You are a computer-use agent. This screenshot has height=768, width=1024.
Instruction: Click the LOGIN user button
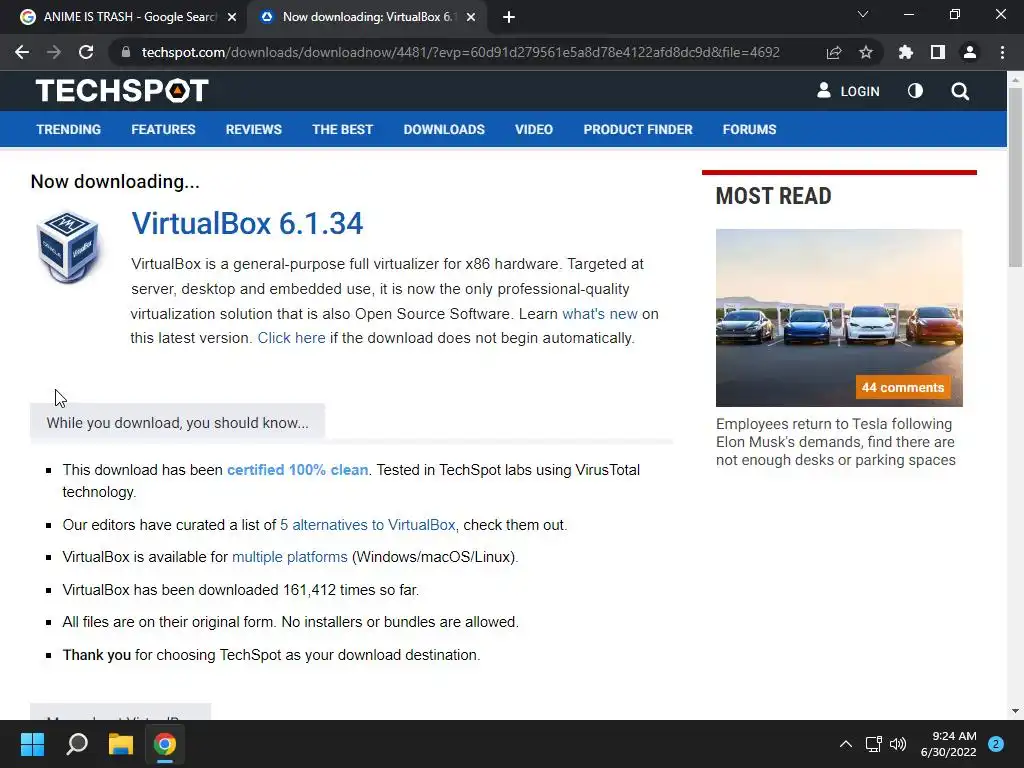[x=848, y=91]
